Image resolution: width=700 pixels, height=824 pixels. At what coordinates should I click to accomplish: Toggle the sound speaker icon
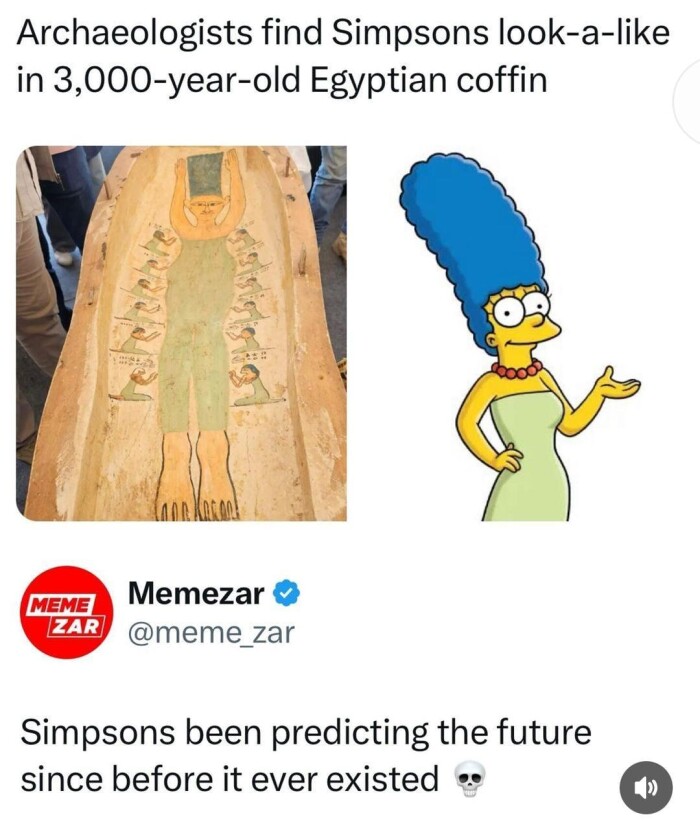pos(646,788)
